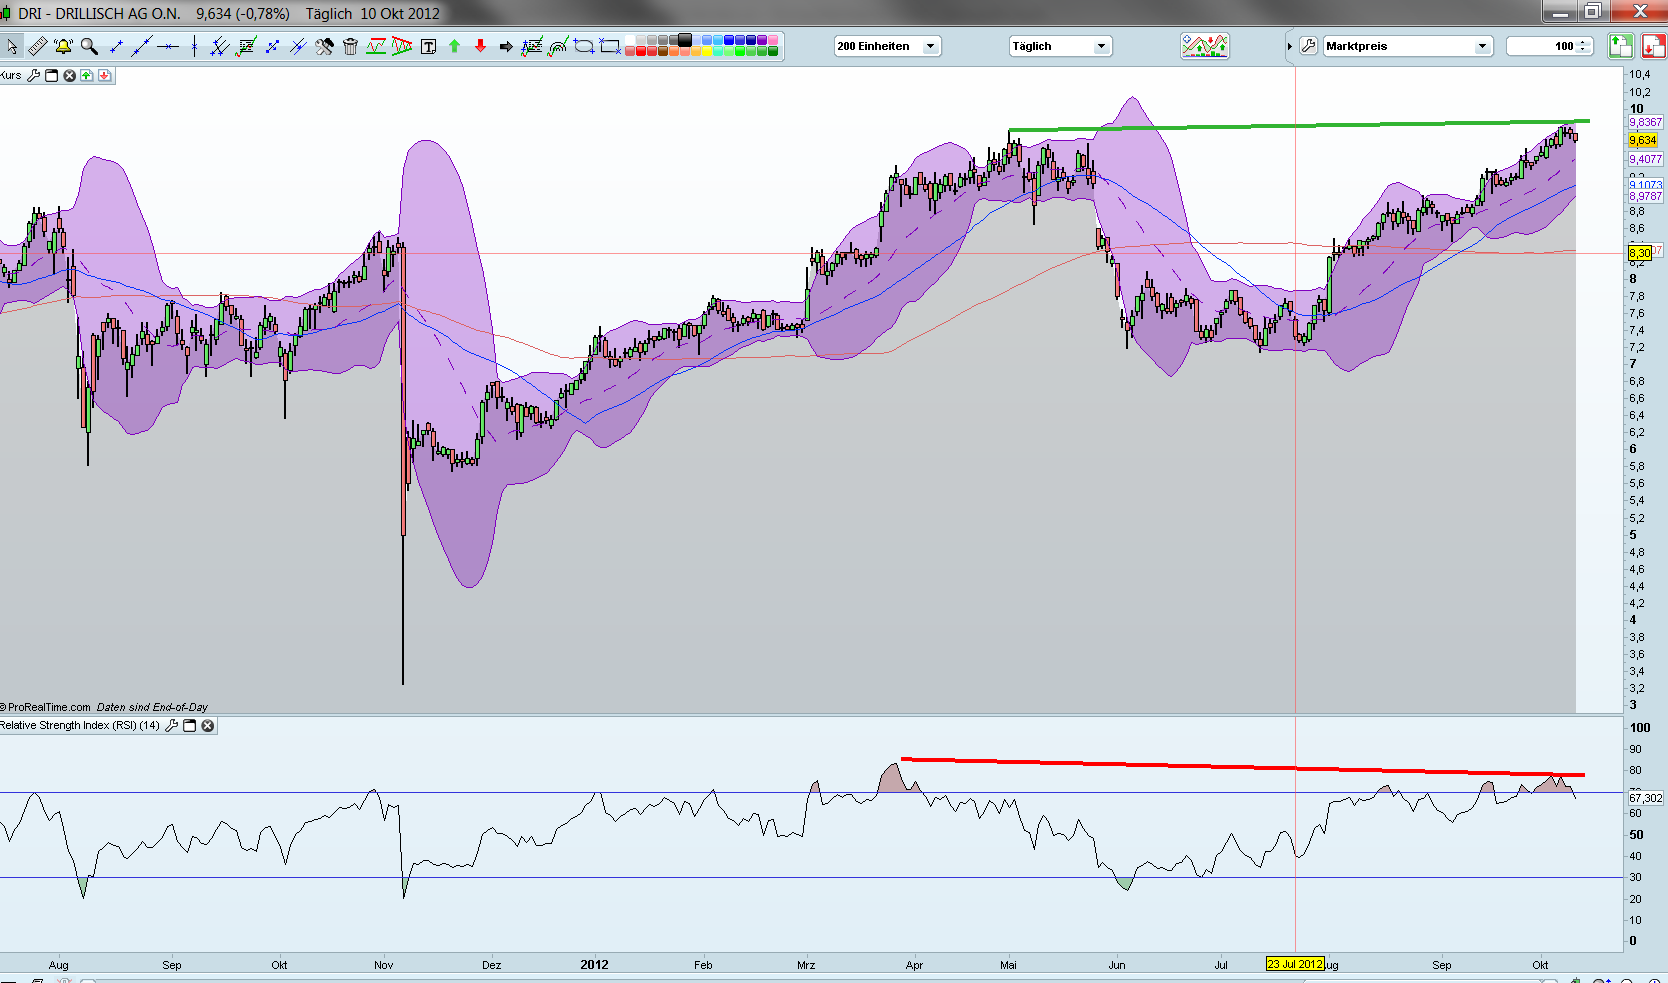The width and height of the screenshot is (1668, 983).
Task: Insert a black right arrow marker
Action: click(506, 46)
